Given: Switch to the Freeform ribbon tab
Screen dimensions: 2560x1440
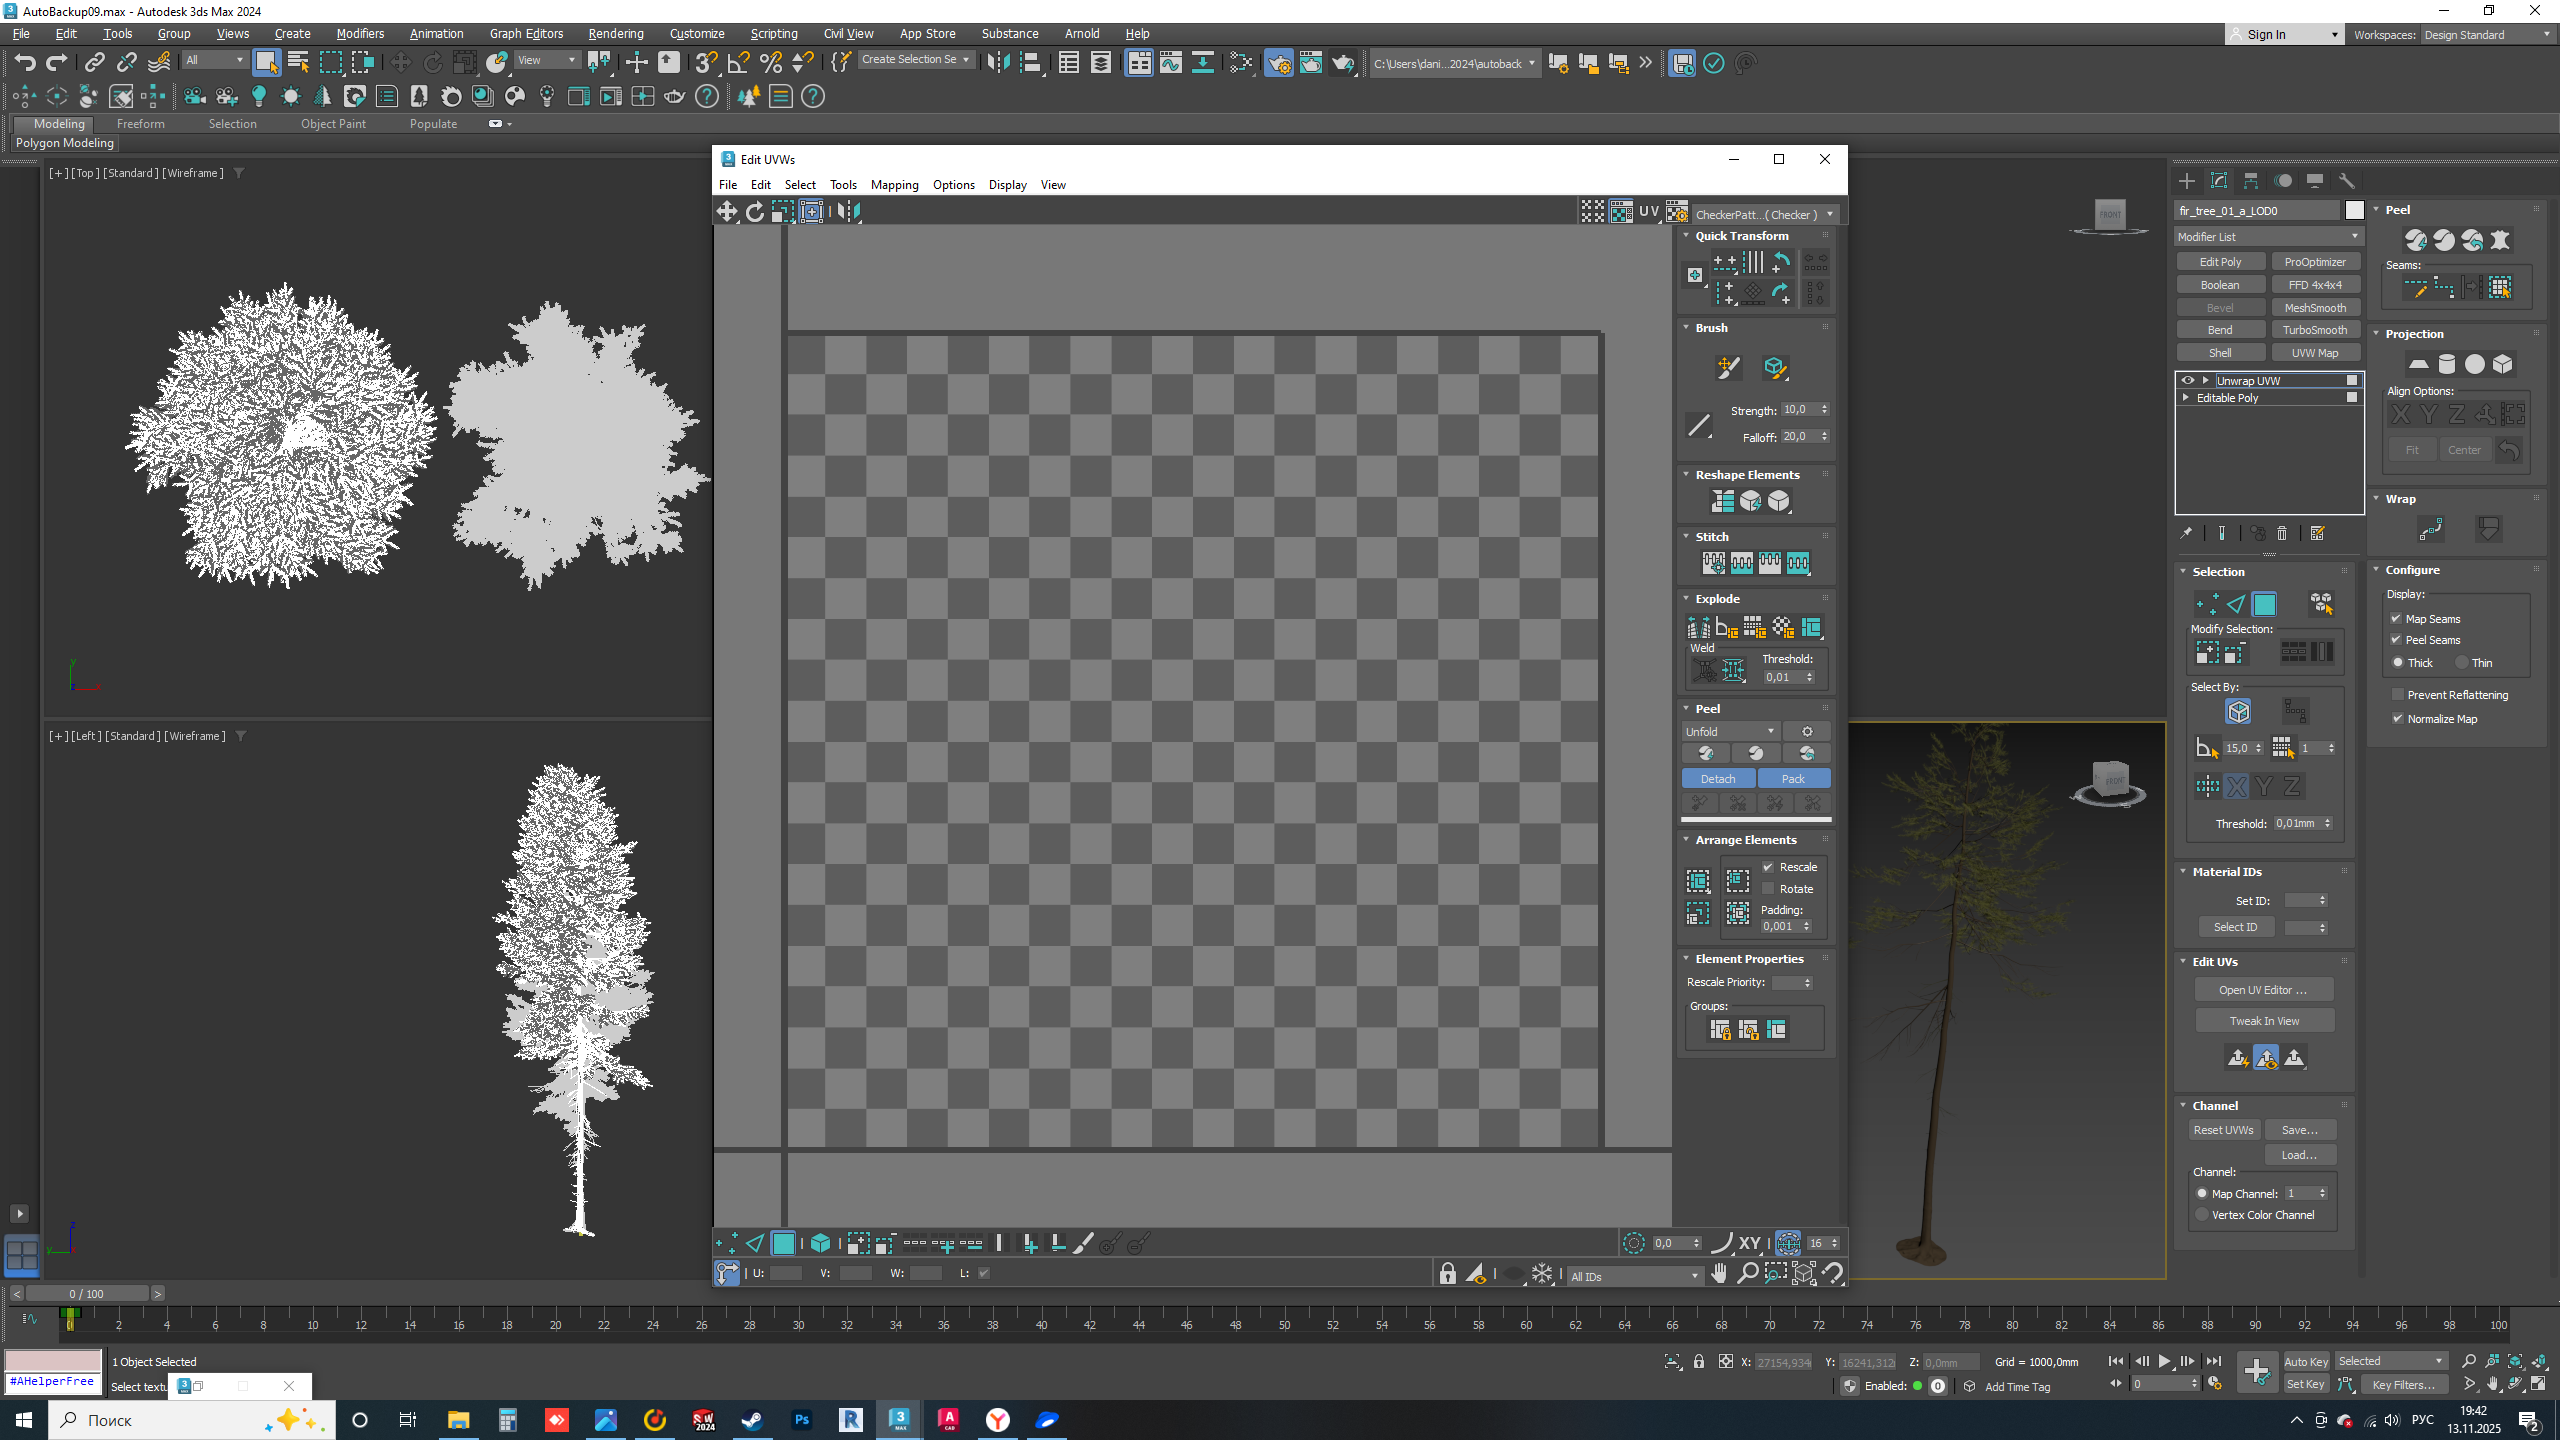Looking at the screenshot, I should click(x=140, y=124).
